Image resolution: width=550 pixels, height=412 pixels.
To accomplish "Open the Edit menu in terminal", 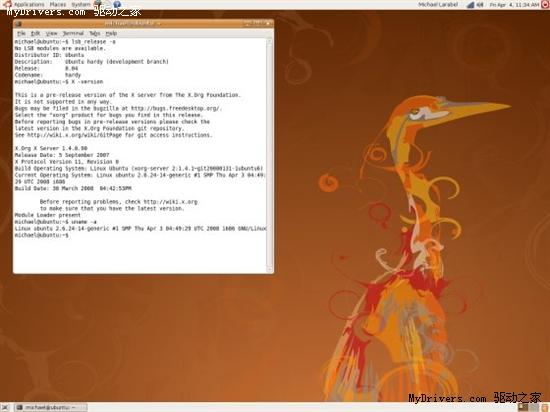I will (x=35, y=33).
